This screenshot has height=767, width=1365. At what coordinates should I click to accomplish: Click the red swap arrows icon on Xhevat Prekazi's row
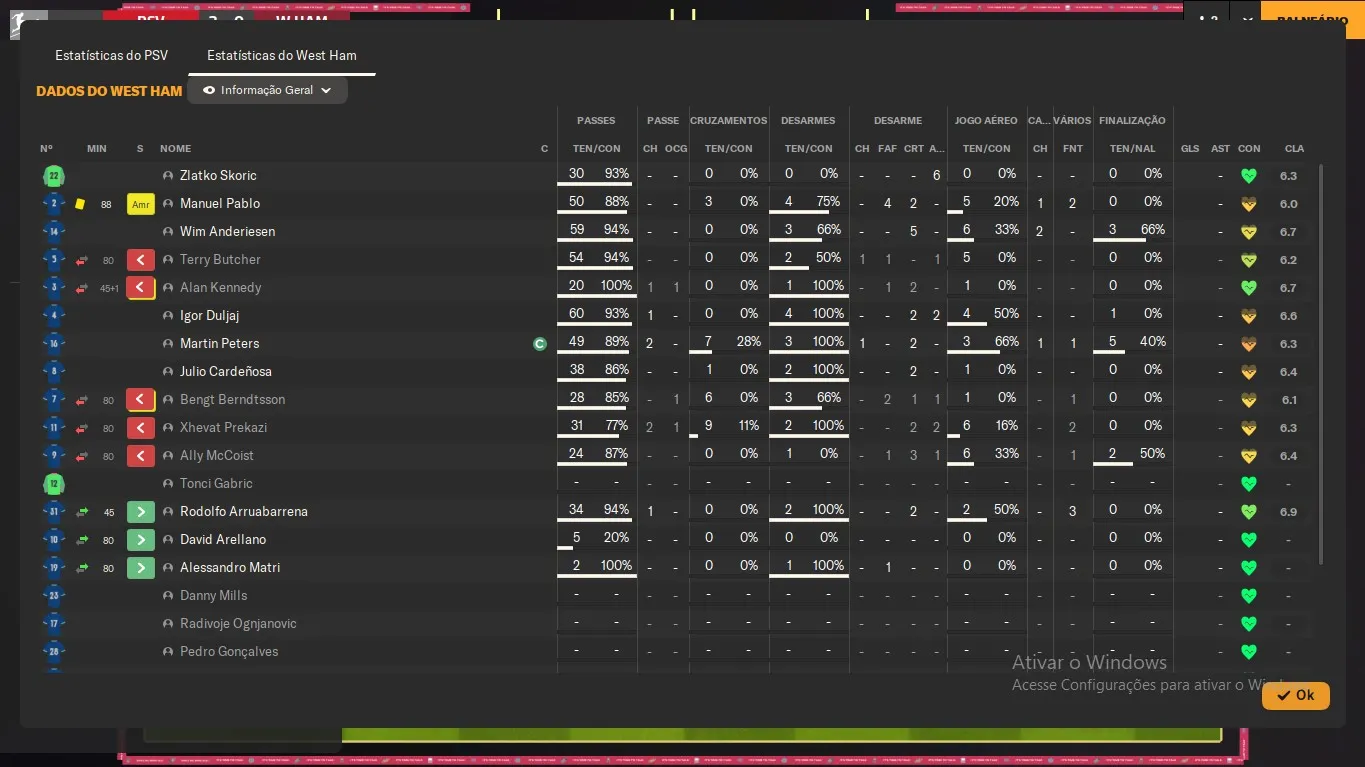[82, 428]
